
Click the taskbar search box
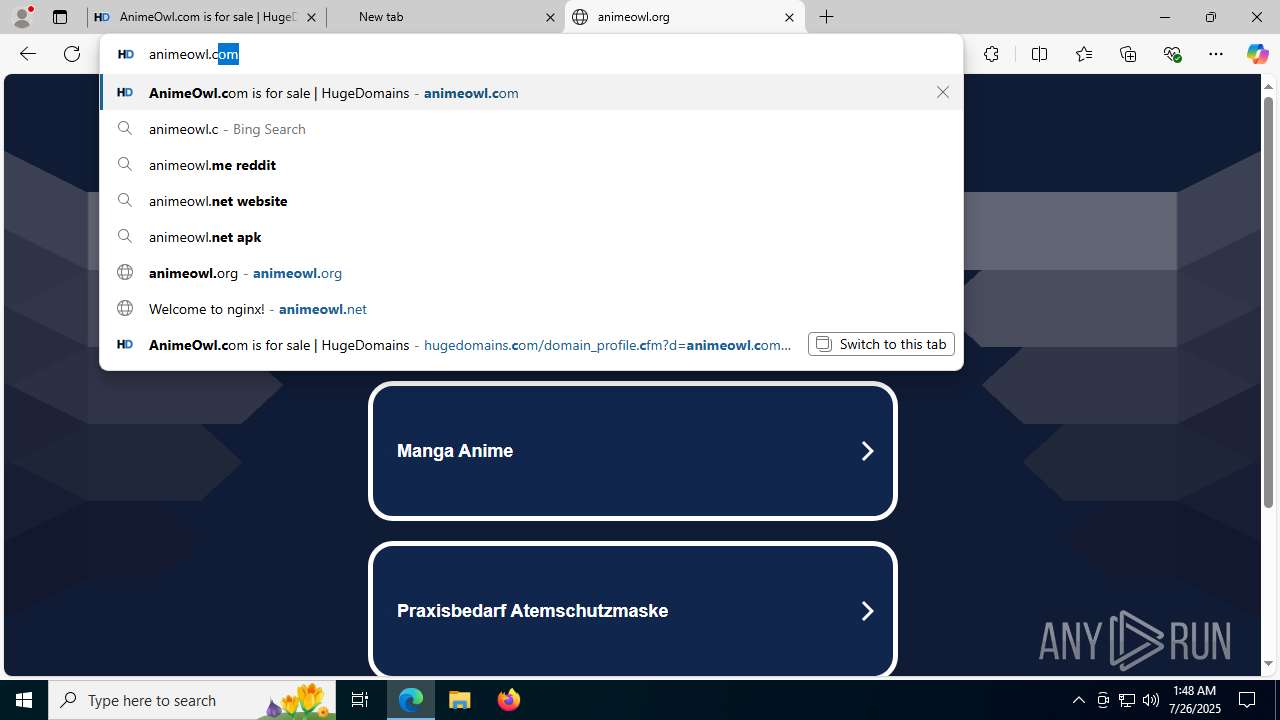[193, 700]
